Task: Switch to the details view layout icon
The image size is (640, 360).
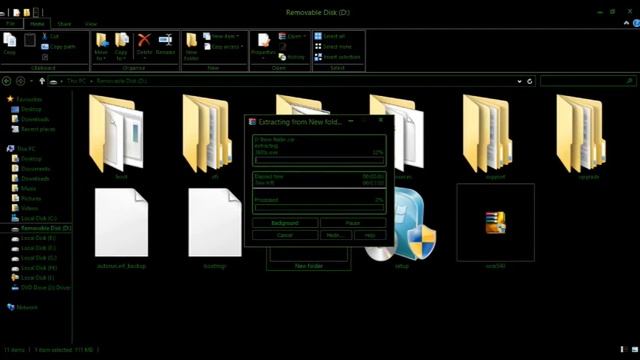Action: (624, 349)
